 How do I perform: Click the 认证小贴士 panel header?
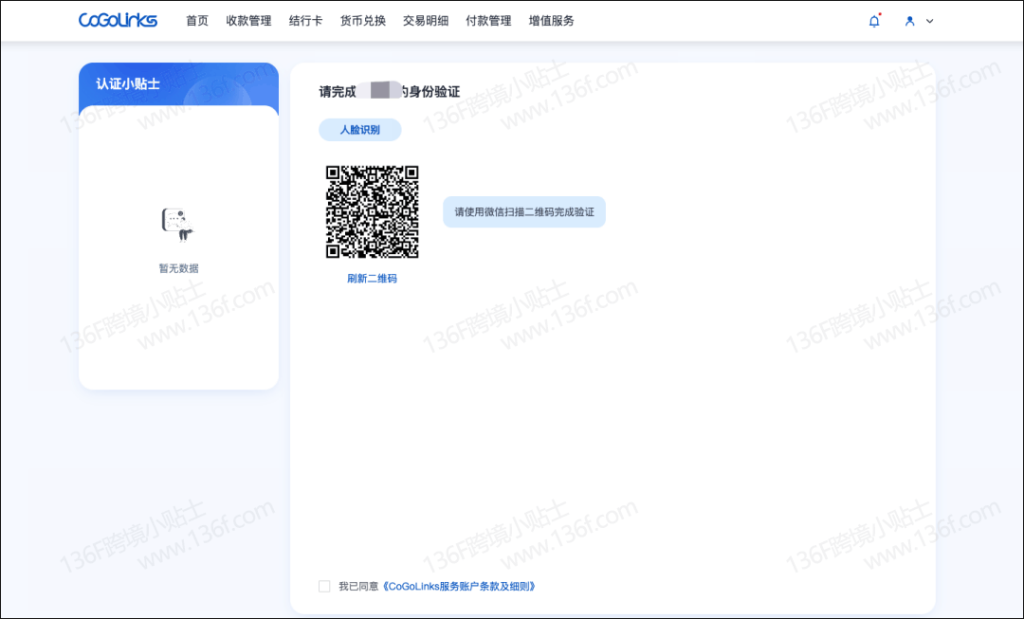click(x=179, y=84)
